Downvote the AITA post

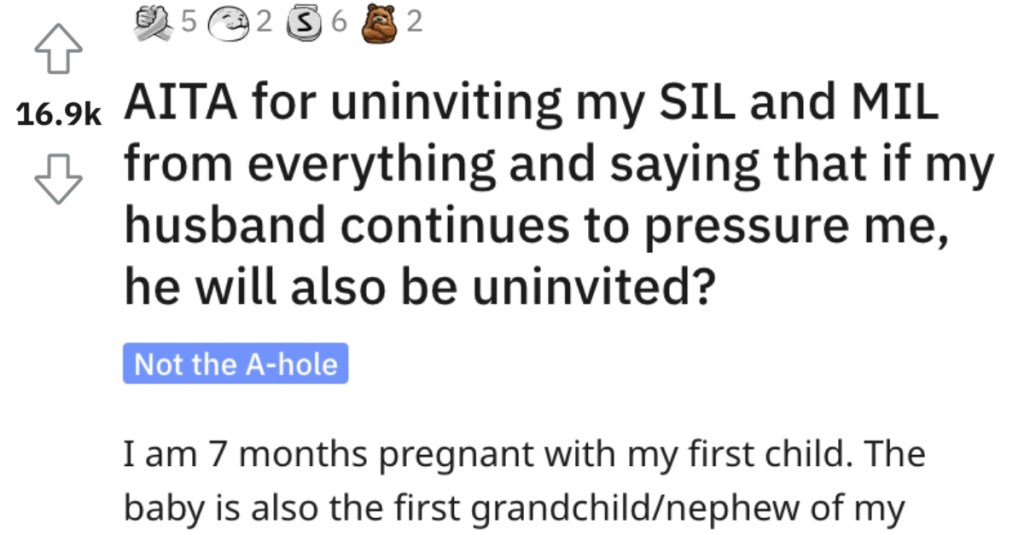click(x=58, y=179)
